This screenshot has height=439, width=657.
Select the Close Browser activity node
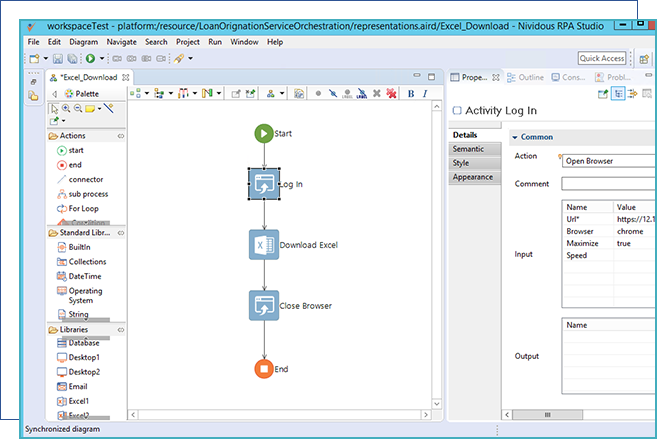264,306
